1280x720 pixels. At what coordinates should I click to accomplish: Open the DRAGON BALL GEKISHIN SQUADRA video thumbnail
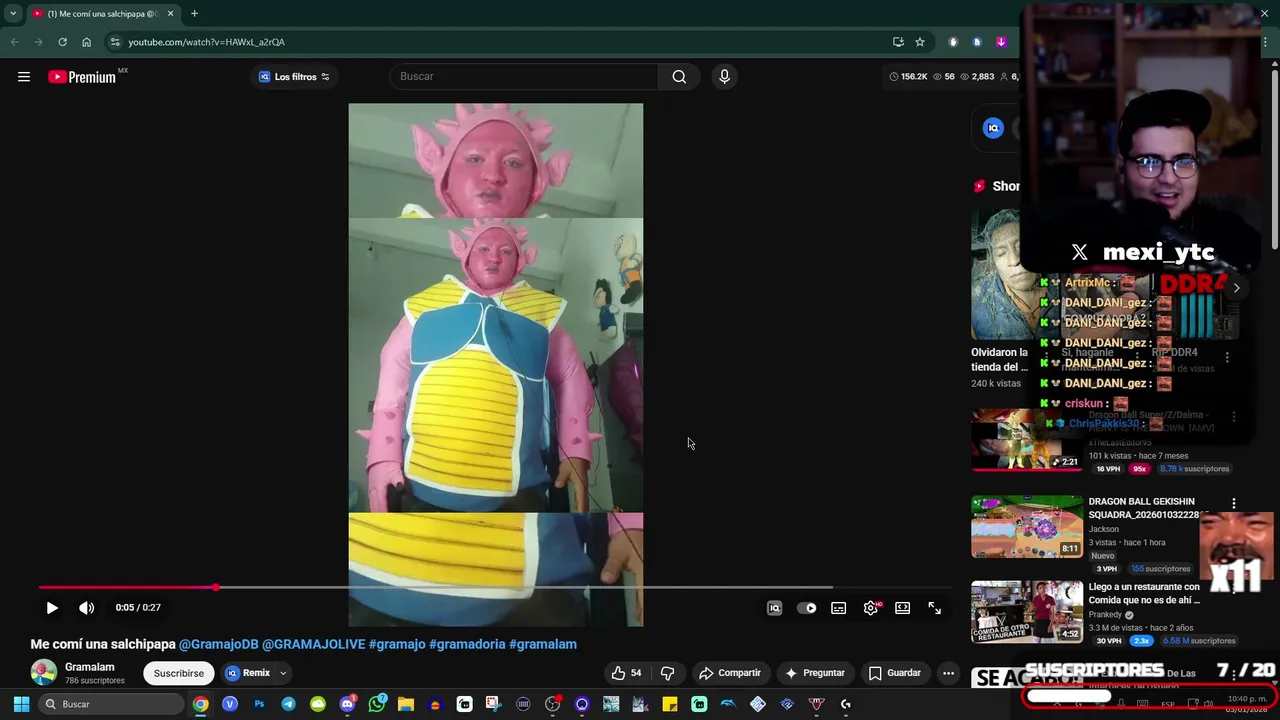pyautogui.click(x=1027, y=527)
